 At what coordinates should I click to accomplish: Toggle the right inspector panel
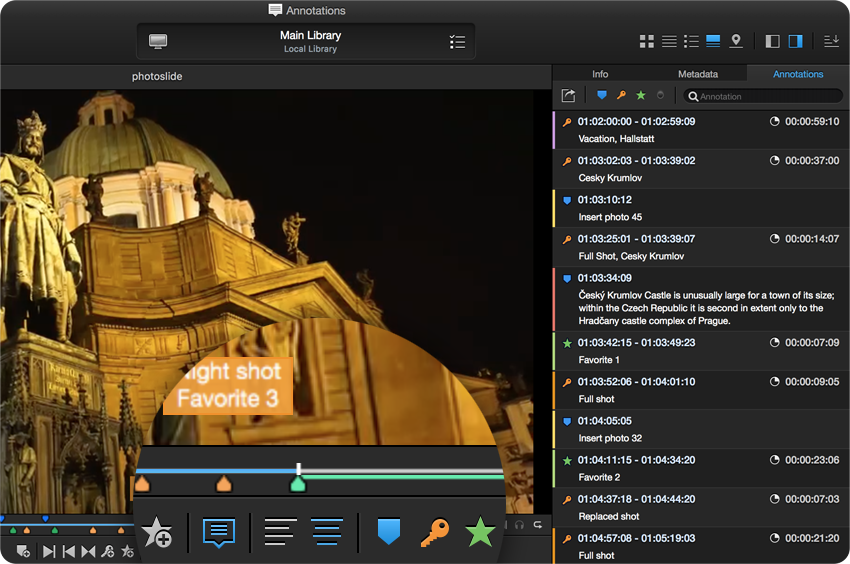coord(795,41)
